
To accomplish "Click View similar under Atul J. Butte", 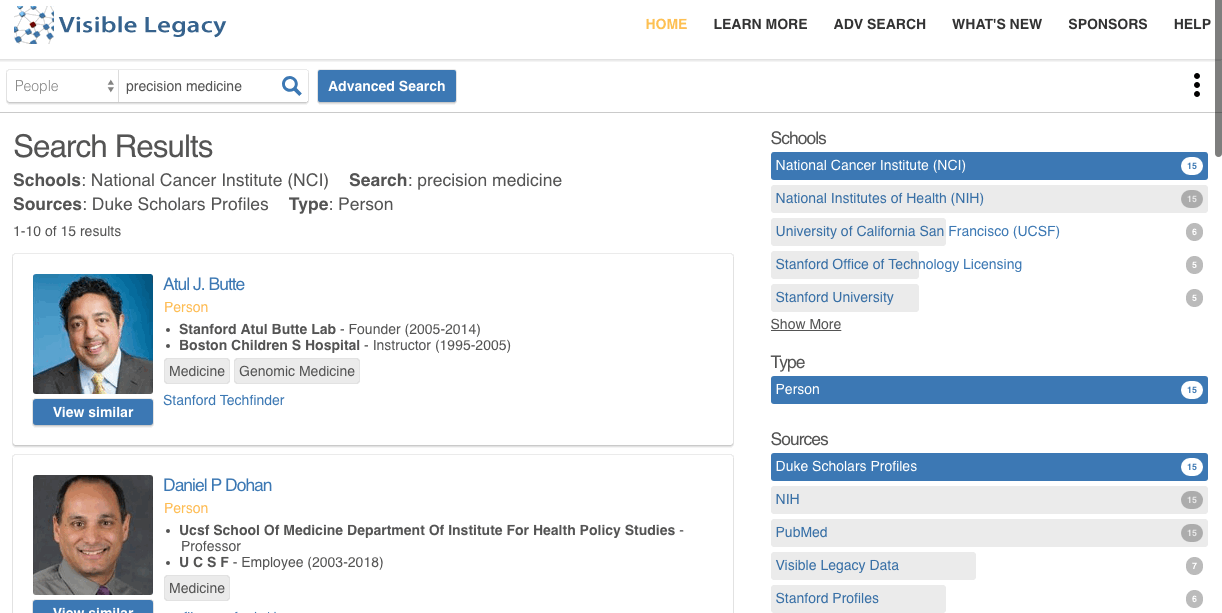I will tap(93, 412).
